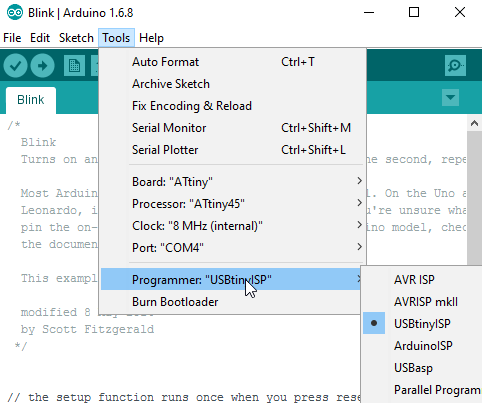Viewport: 482px width, 403px height.
Task: Open the Sketch menu
Action: click(x=76, y=38)
